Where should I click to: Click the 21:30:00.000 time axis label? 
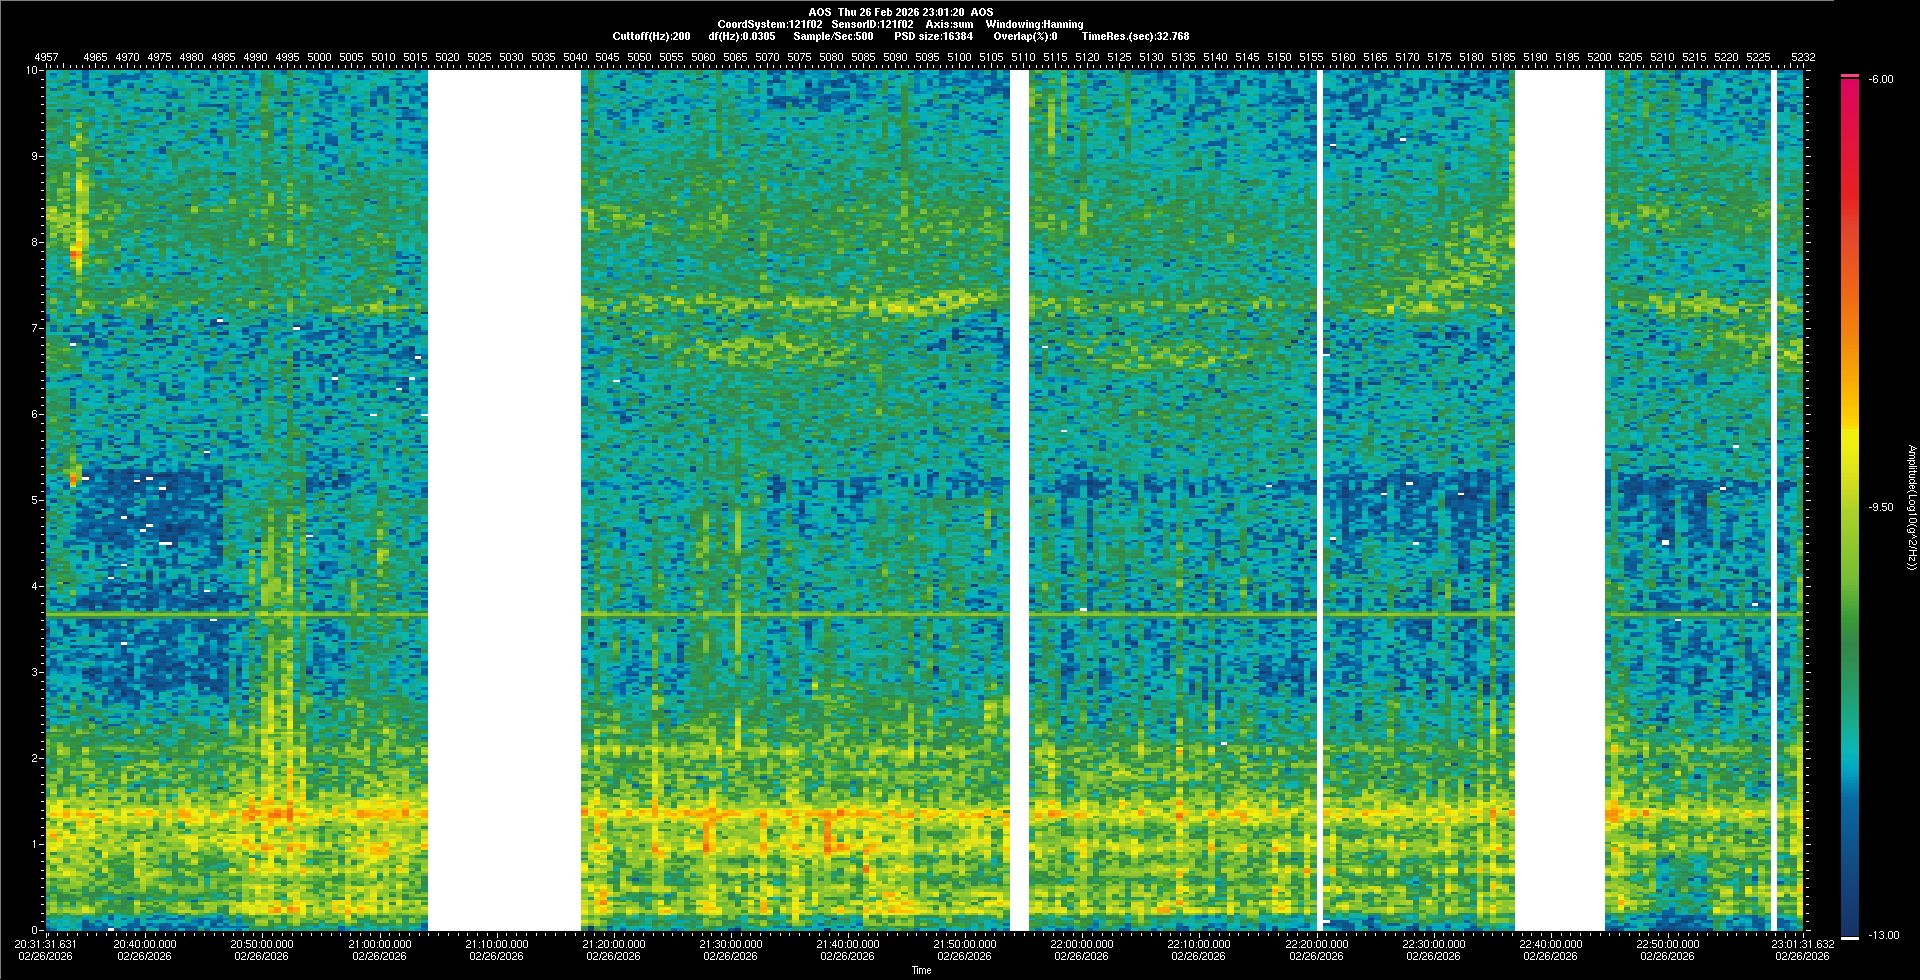coord(730,944)
